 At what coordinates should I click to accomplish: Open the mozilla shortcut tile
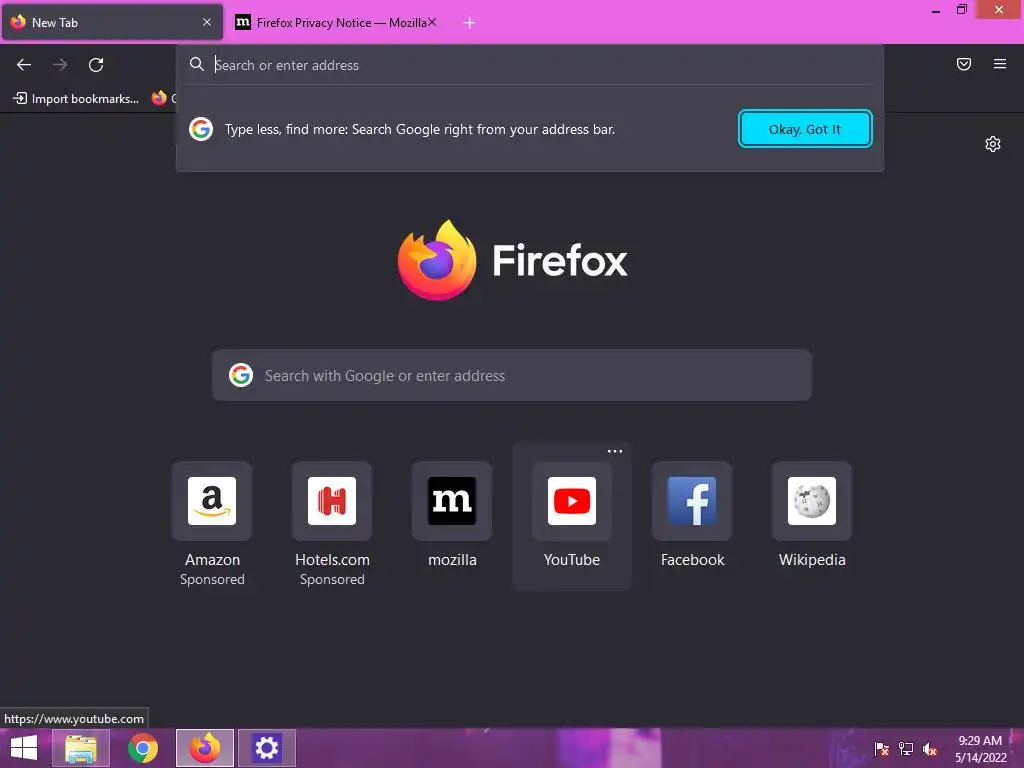[x=452, y=501]
